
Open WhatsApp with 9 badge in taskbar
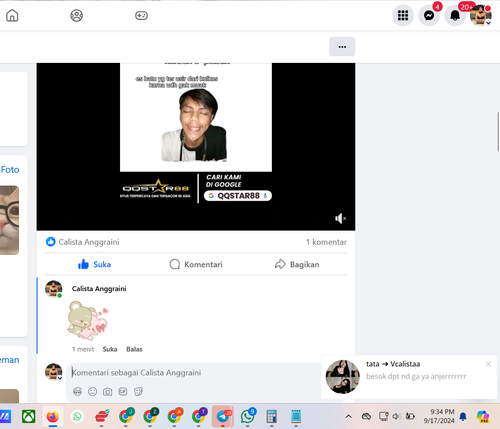(248, 416)
